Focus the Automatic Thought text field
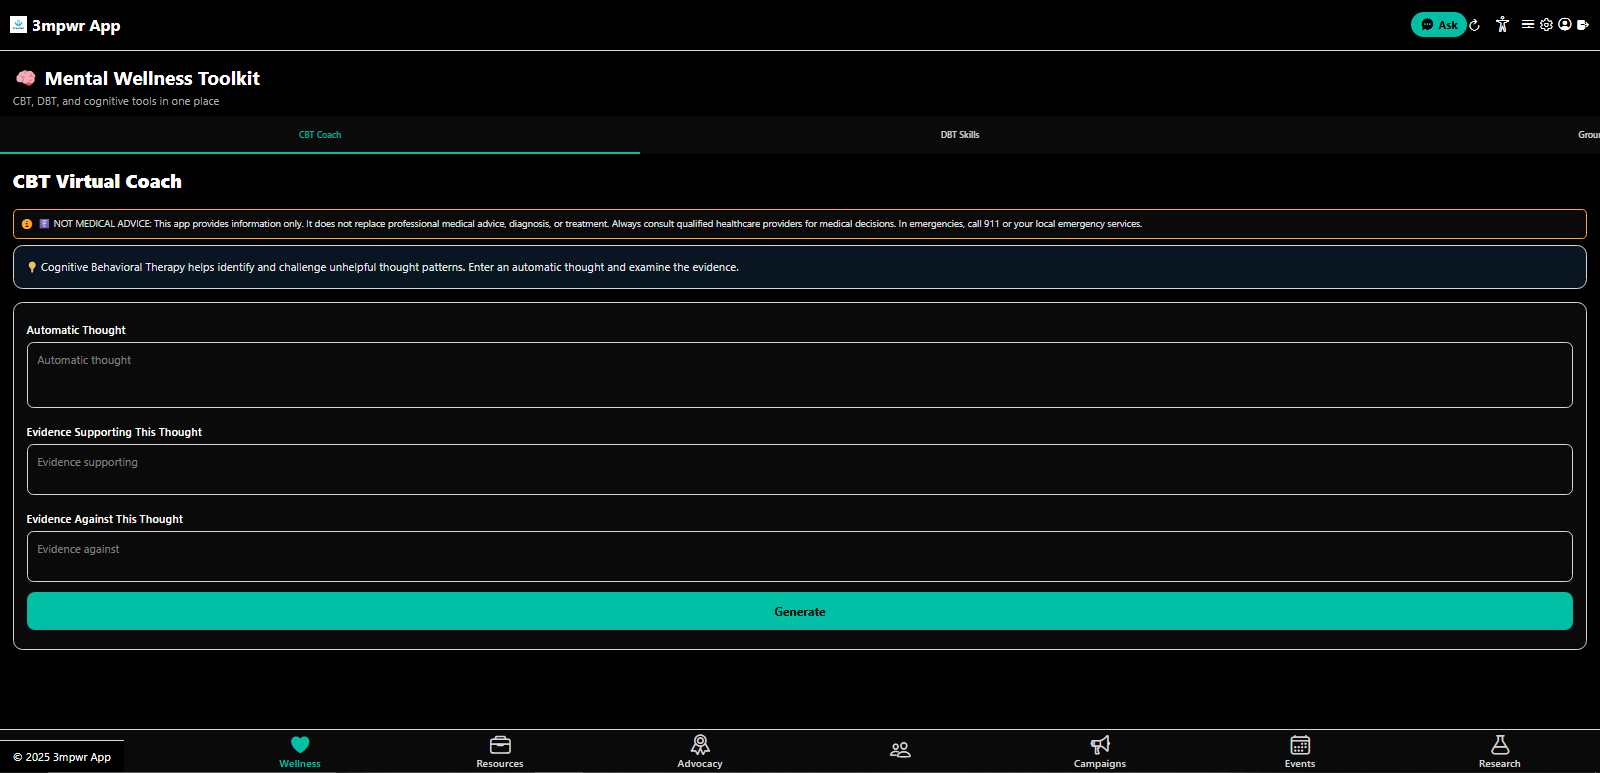Screen dimensions: 1600x773 [x=800, y=375]
